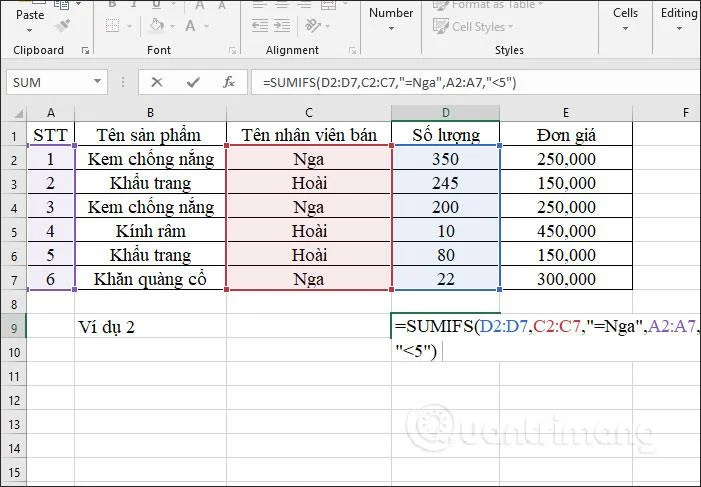Open the Number group dropdown
Screen dimensions: 701x487
tap(391, 29)
